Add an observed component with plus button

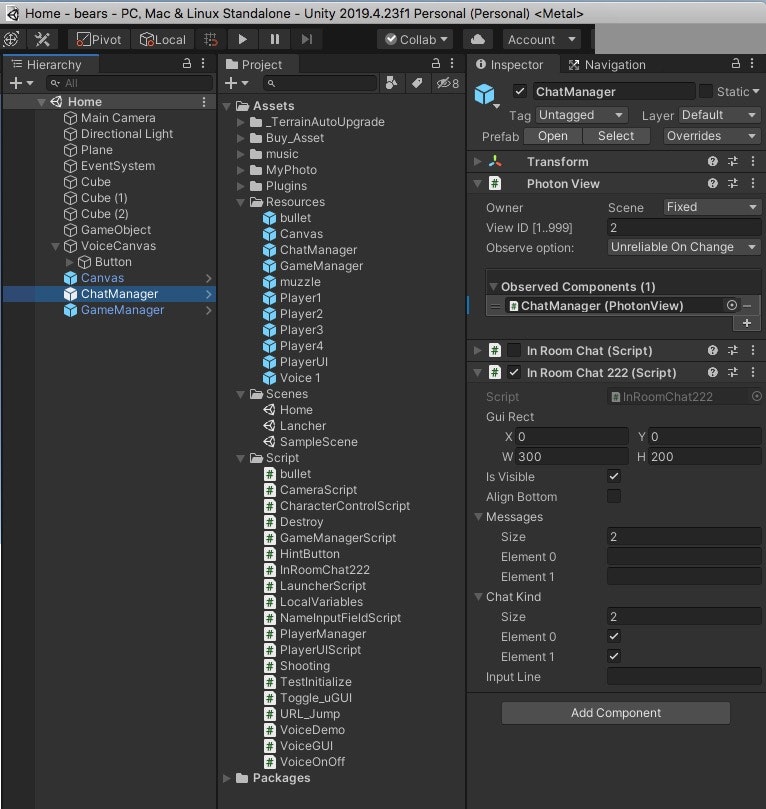click(x=747, y=323)
